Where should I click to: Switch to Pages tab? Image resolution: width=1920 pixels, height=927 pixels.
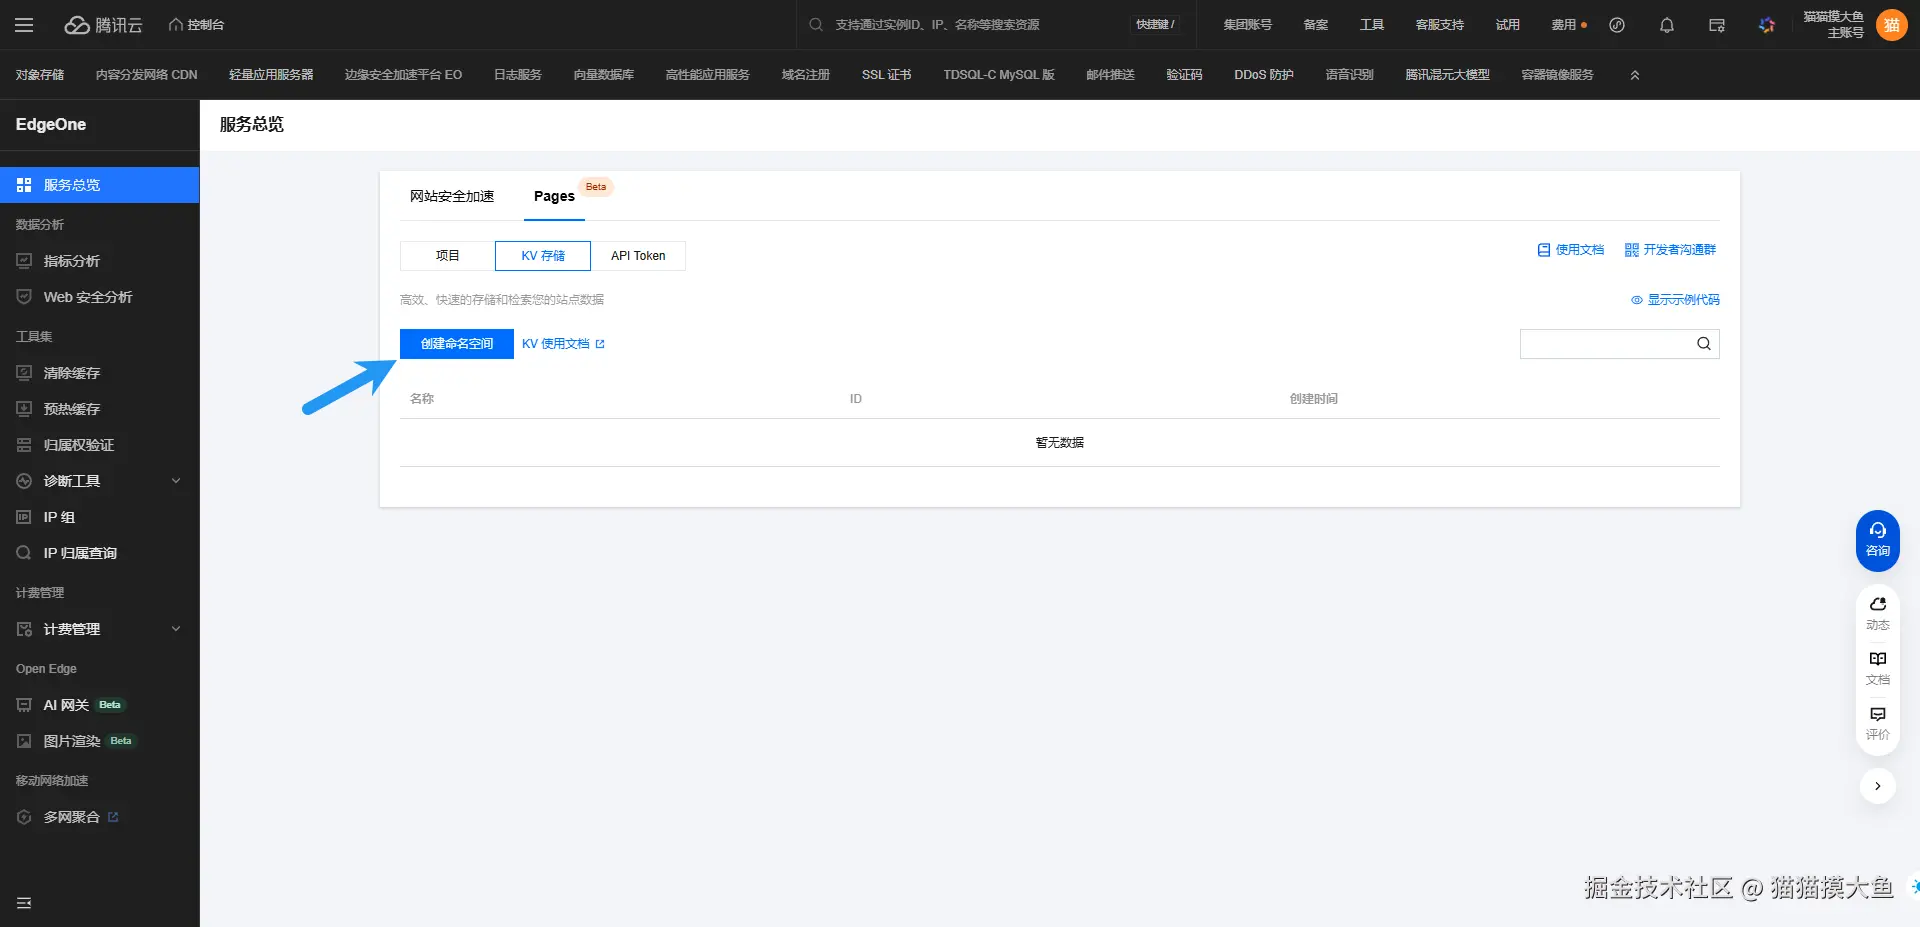[x=554, y=196]
